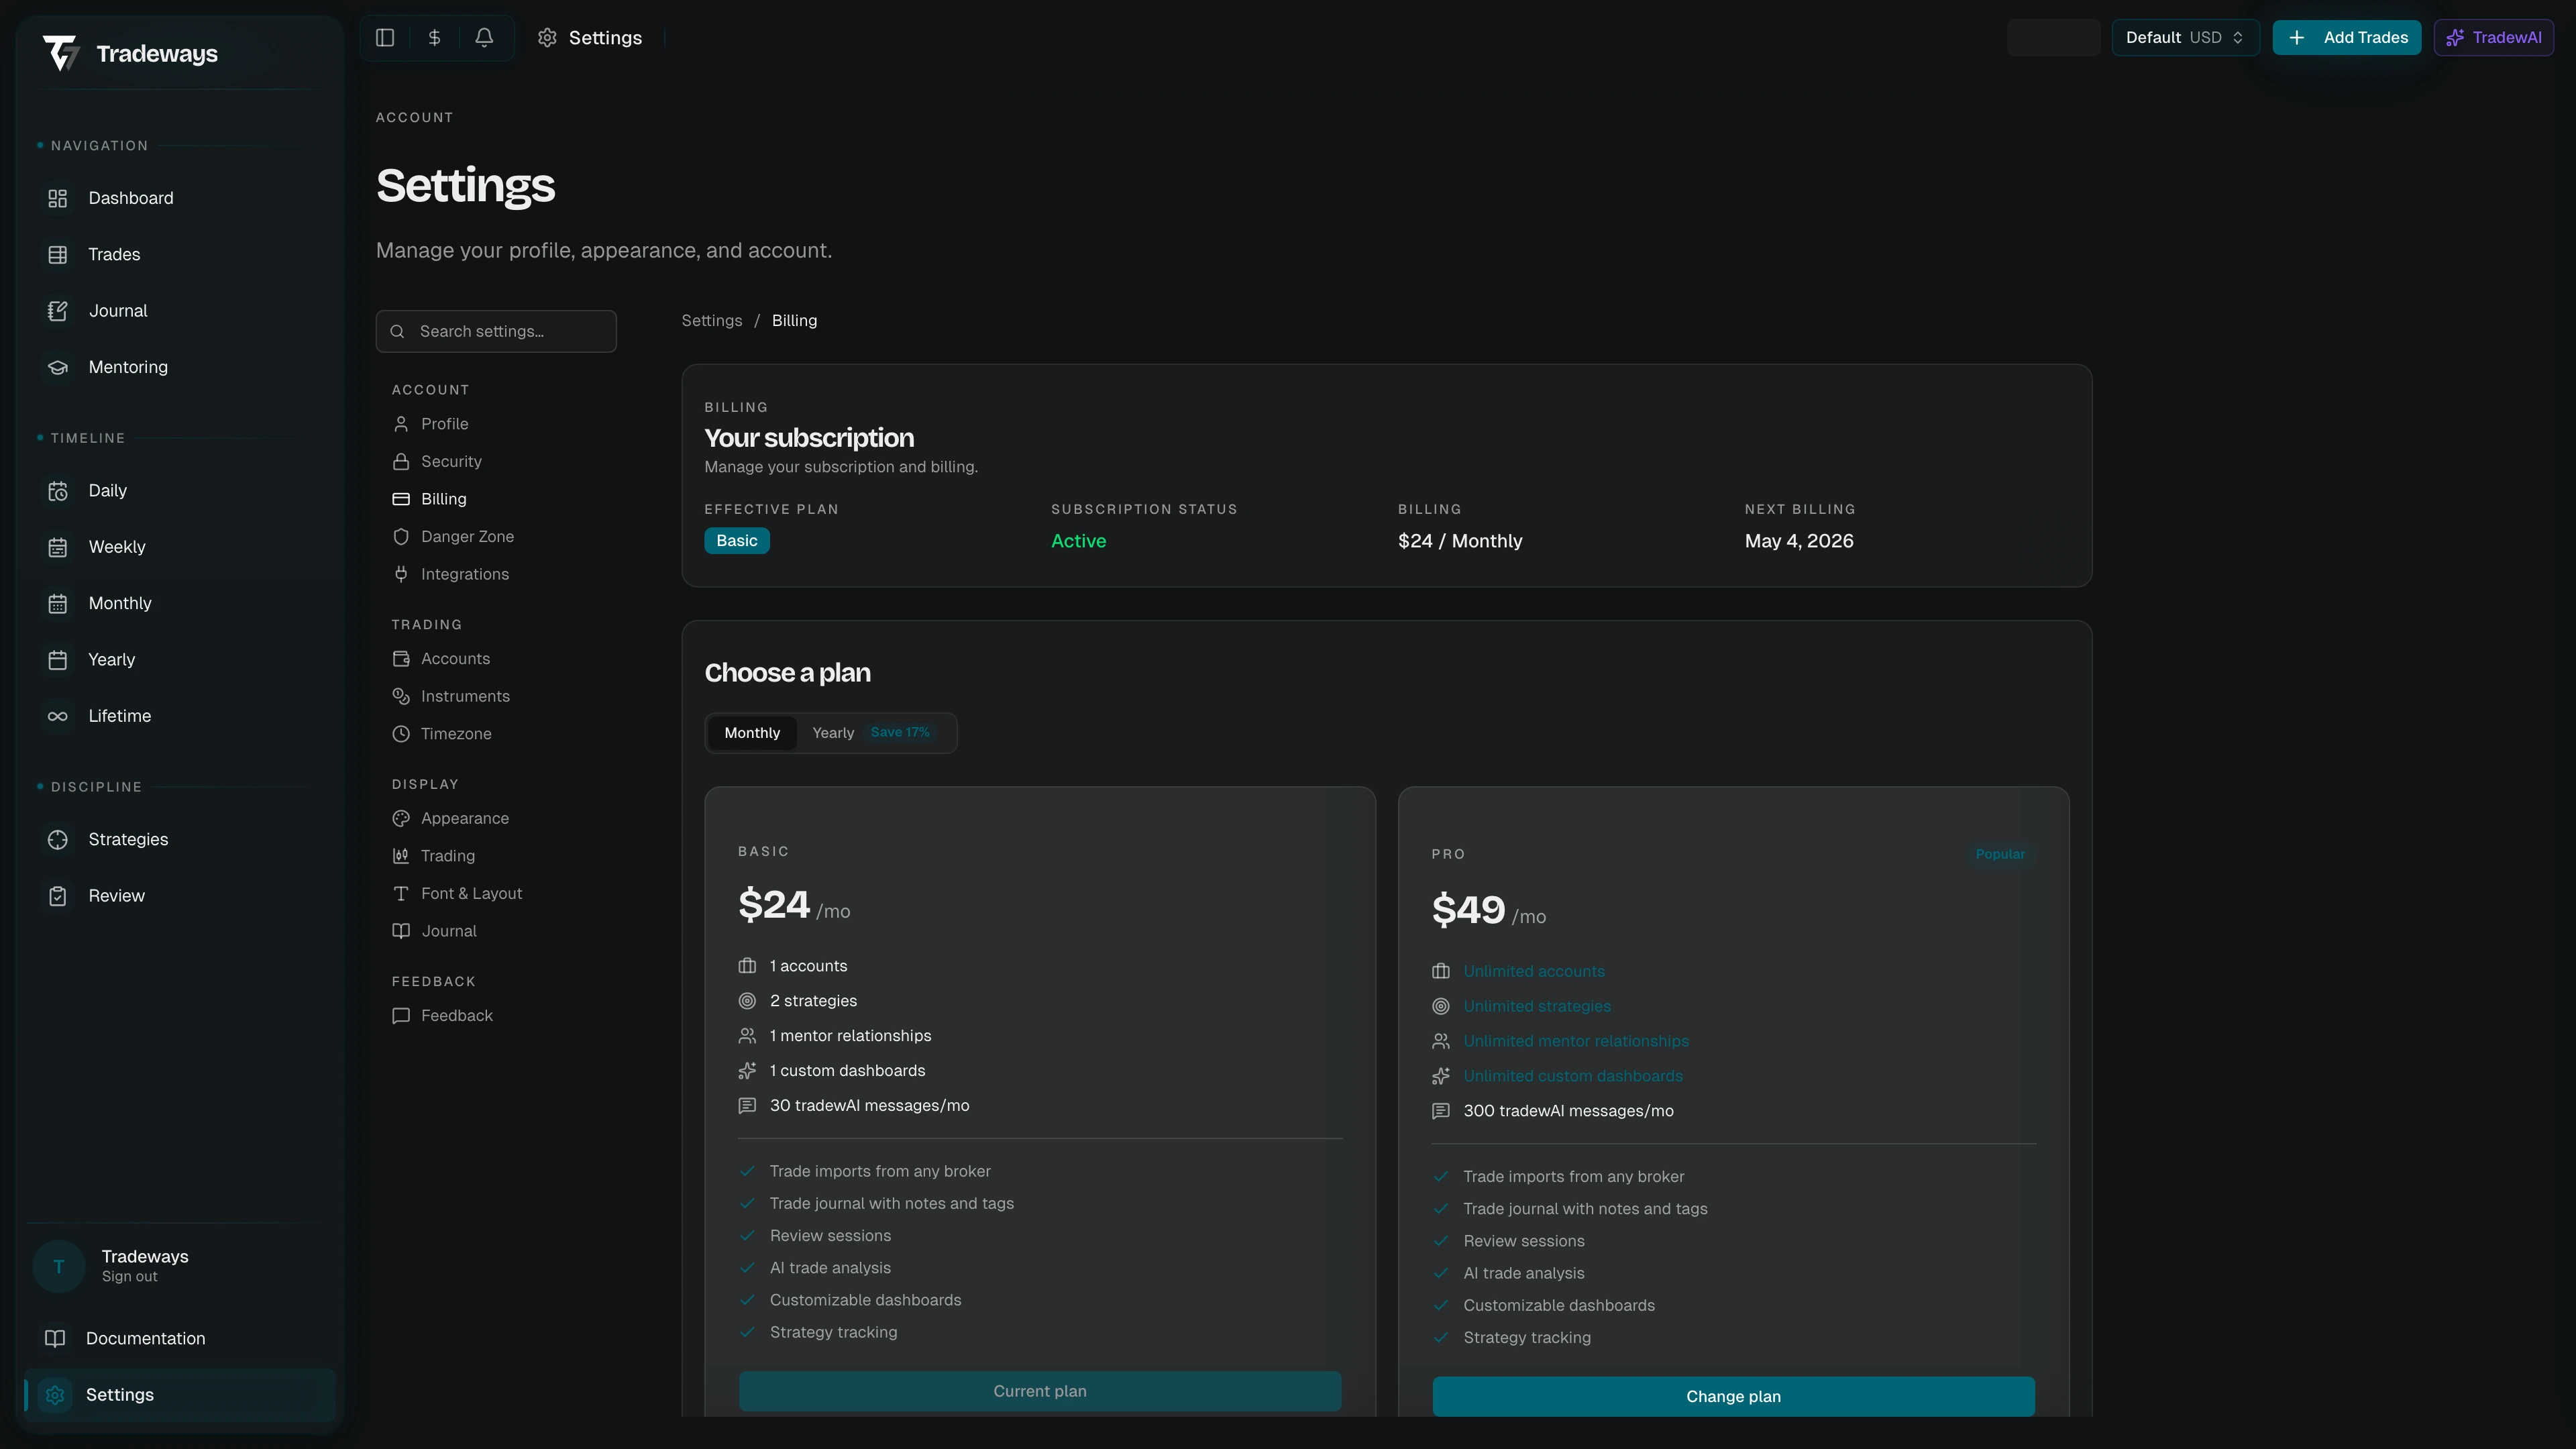Select the Mentoring graduation cap icon
Image resolution: width=2576 pixels, height=1449 pixels.
click(57, 367)
